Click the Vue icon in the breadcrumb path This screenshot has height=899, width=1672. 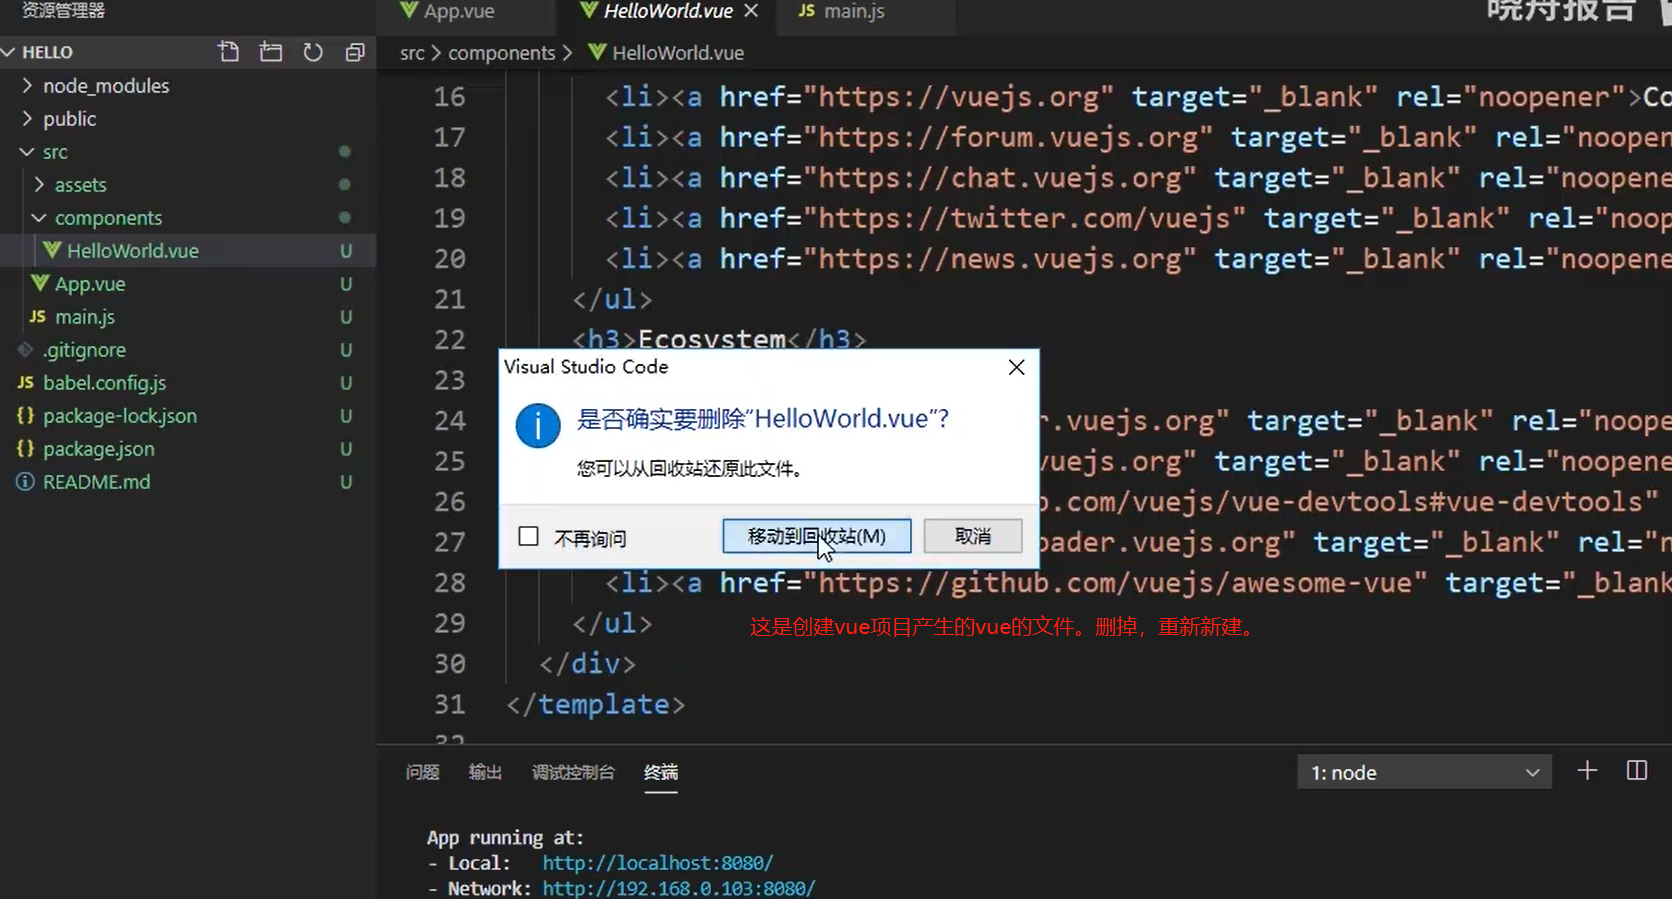pos(598,52)
